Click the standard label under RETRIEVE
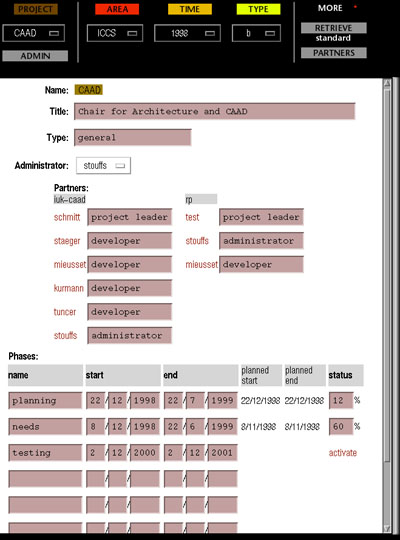The image size is (400, 540). [x=333, y=38]
